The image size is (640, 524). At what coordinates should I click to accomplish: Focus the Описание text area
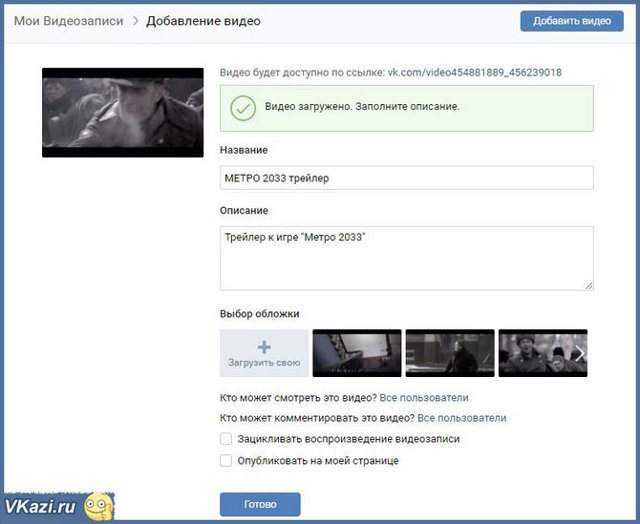tap(407, 258)
